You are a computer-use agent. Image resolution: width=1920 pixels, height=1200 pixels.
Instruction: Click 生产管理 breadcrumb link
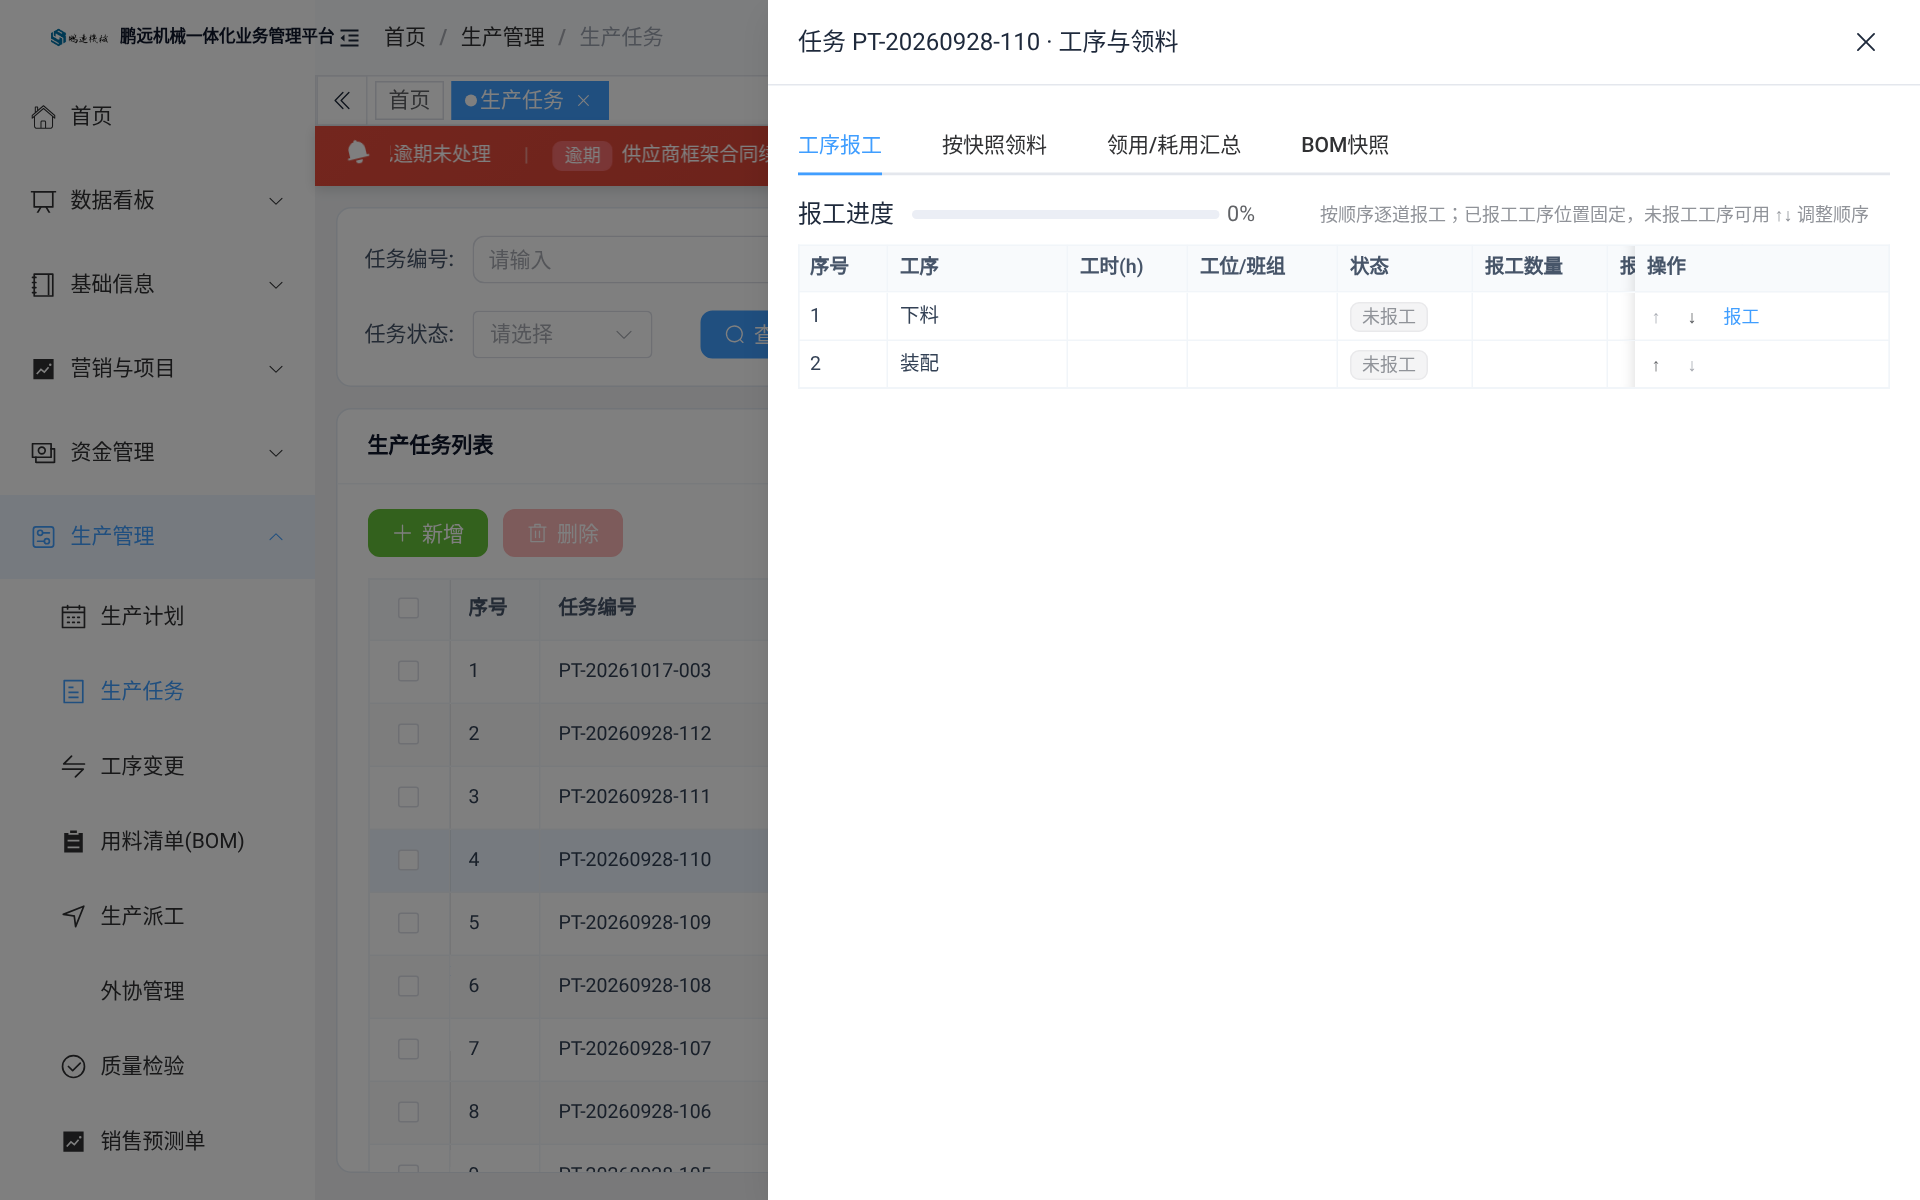pyautogui.click(x=502, y=37)
